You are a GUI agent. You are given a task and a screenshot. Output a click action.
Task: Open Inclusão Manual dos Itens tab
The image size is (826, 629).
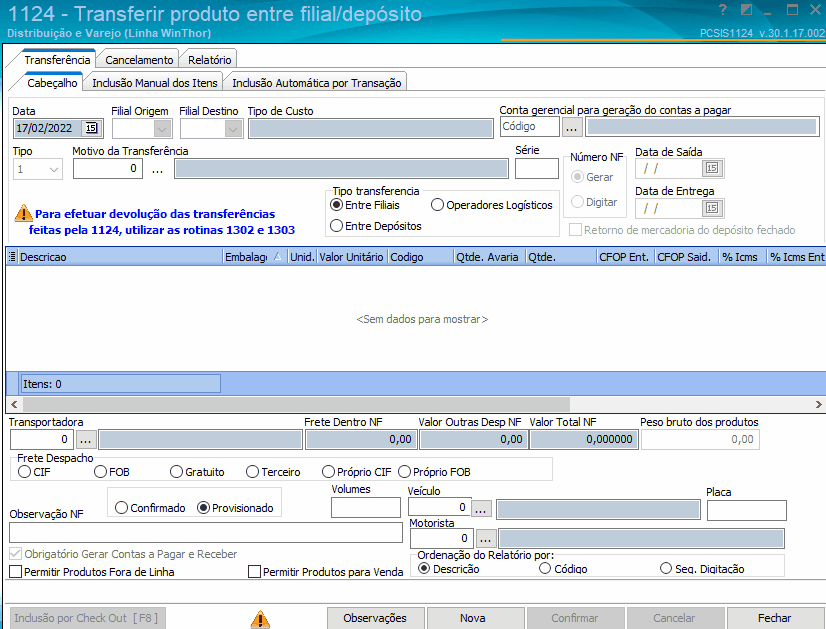coord(154,83)
